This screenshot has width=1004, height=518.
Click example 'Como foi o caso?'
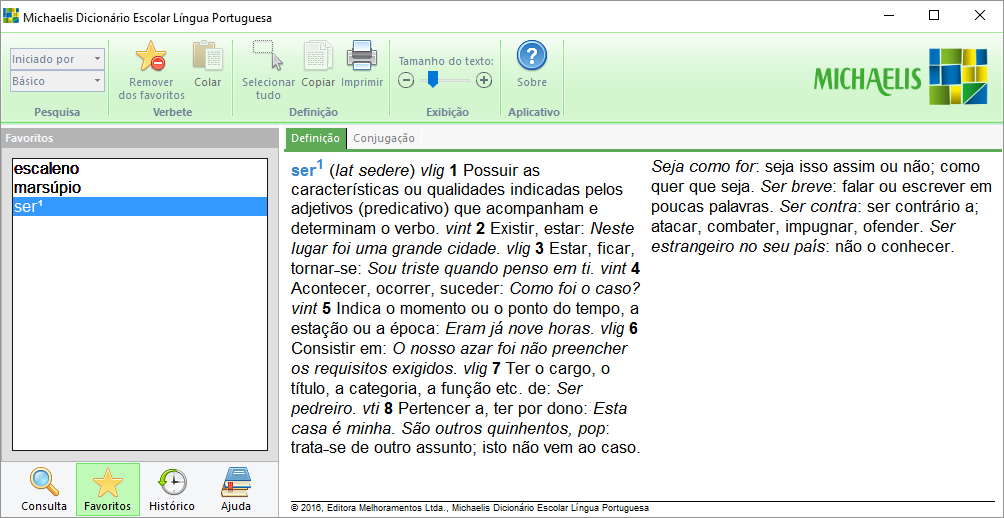pyautogui.click(x=574, y=289)
